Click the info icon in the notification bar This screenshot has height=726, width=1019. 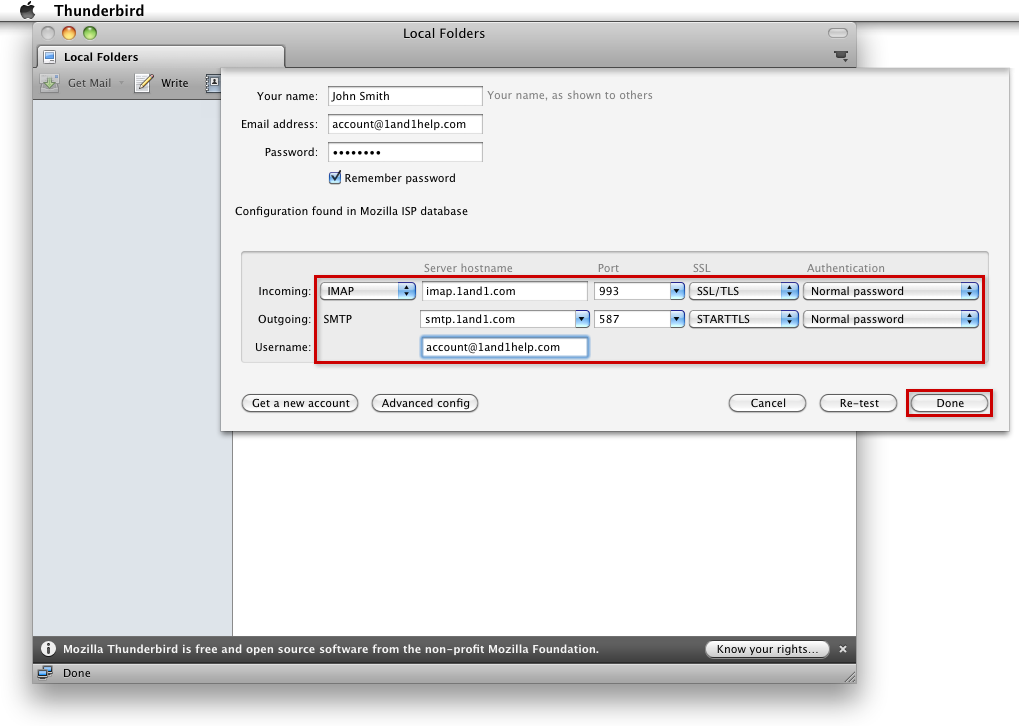48,649
